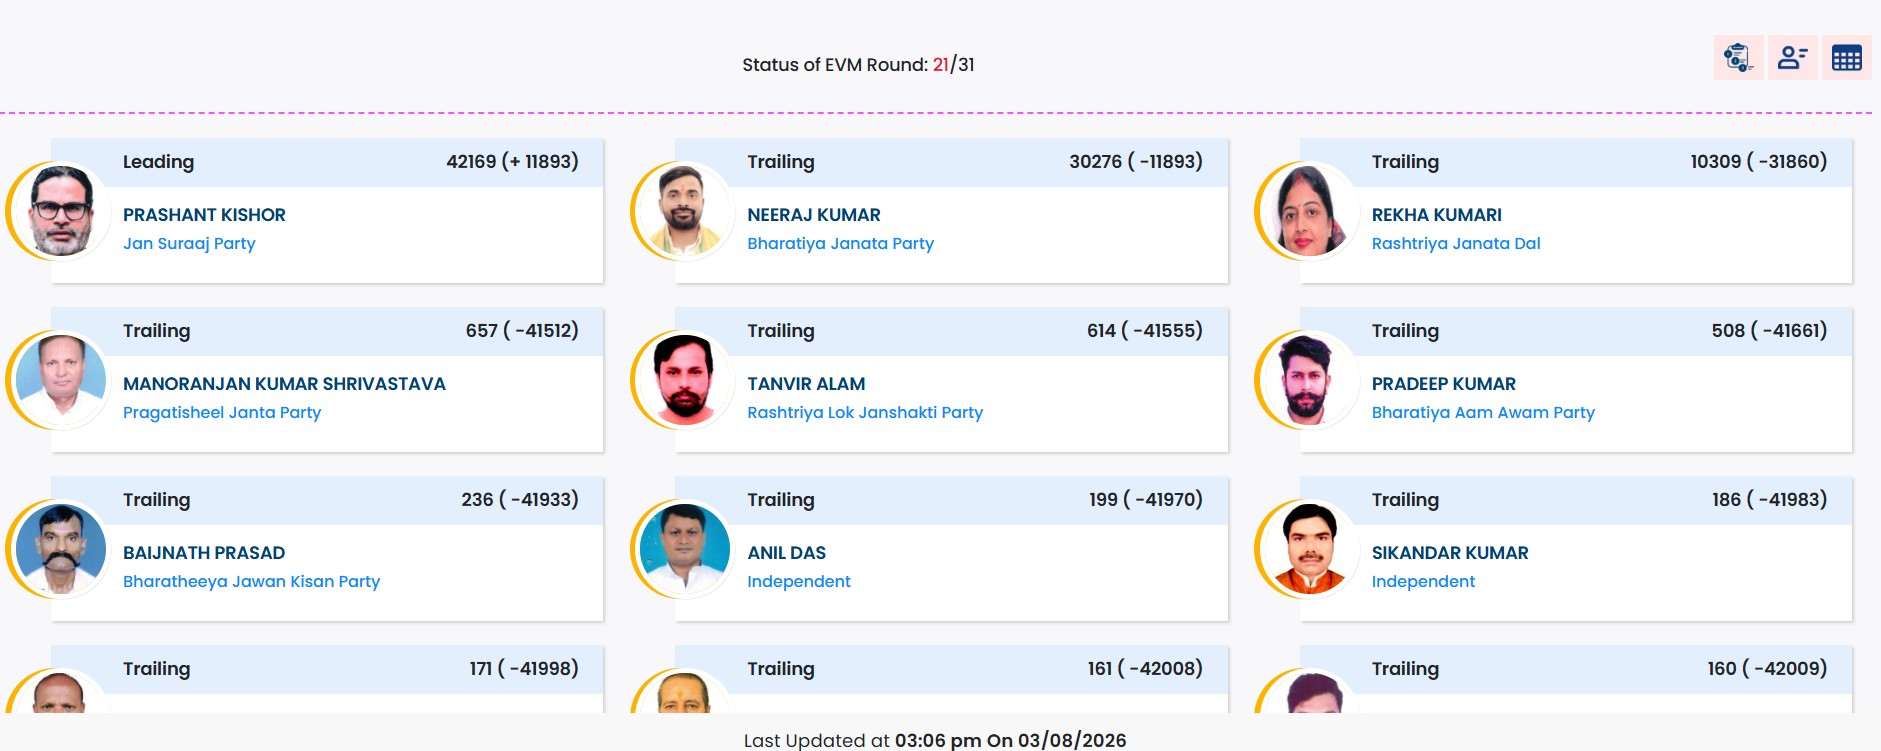Click Anil Das's candidate photo

(685, 549)
